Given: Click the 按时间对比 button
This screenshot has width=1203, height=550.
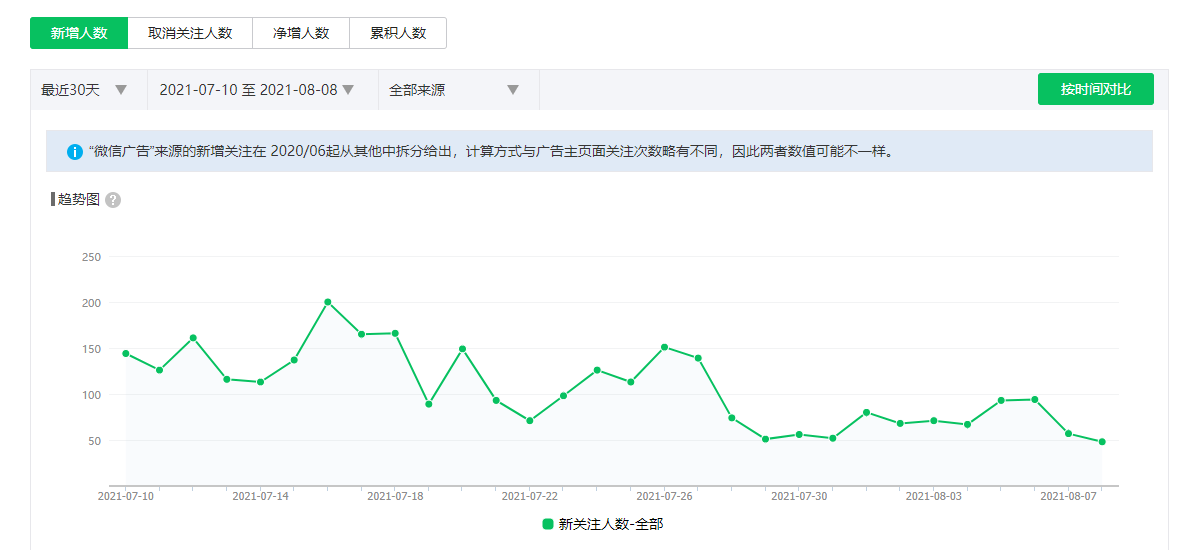Looking at the screenshot, I should [1096, 89].
